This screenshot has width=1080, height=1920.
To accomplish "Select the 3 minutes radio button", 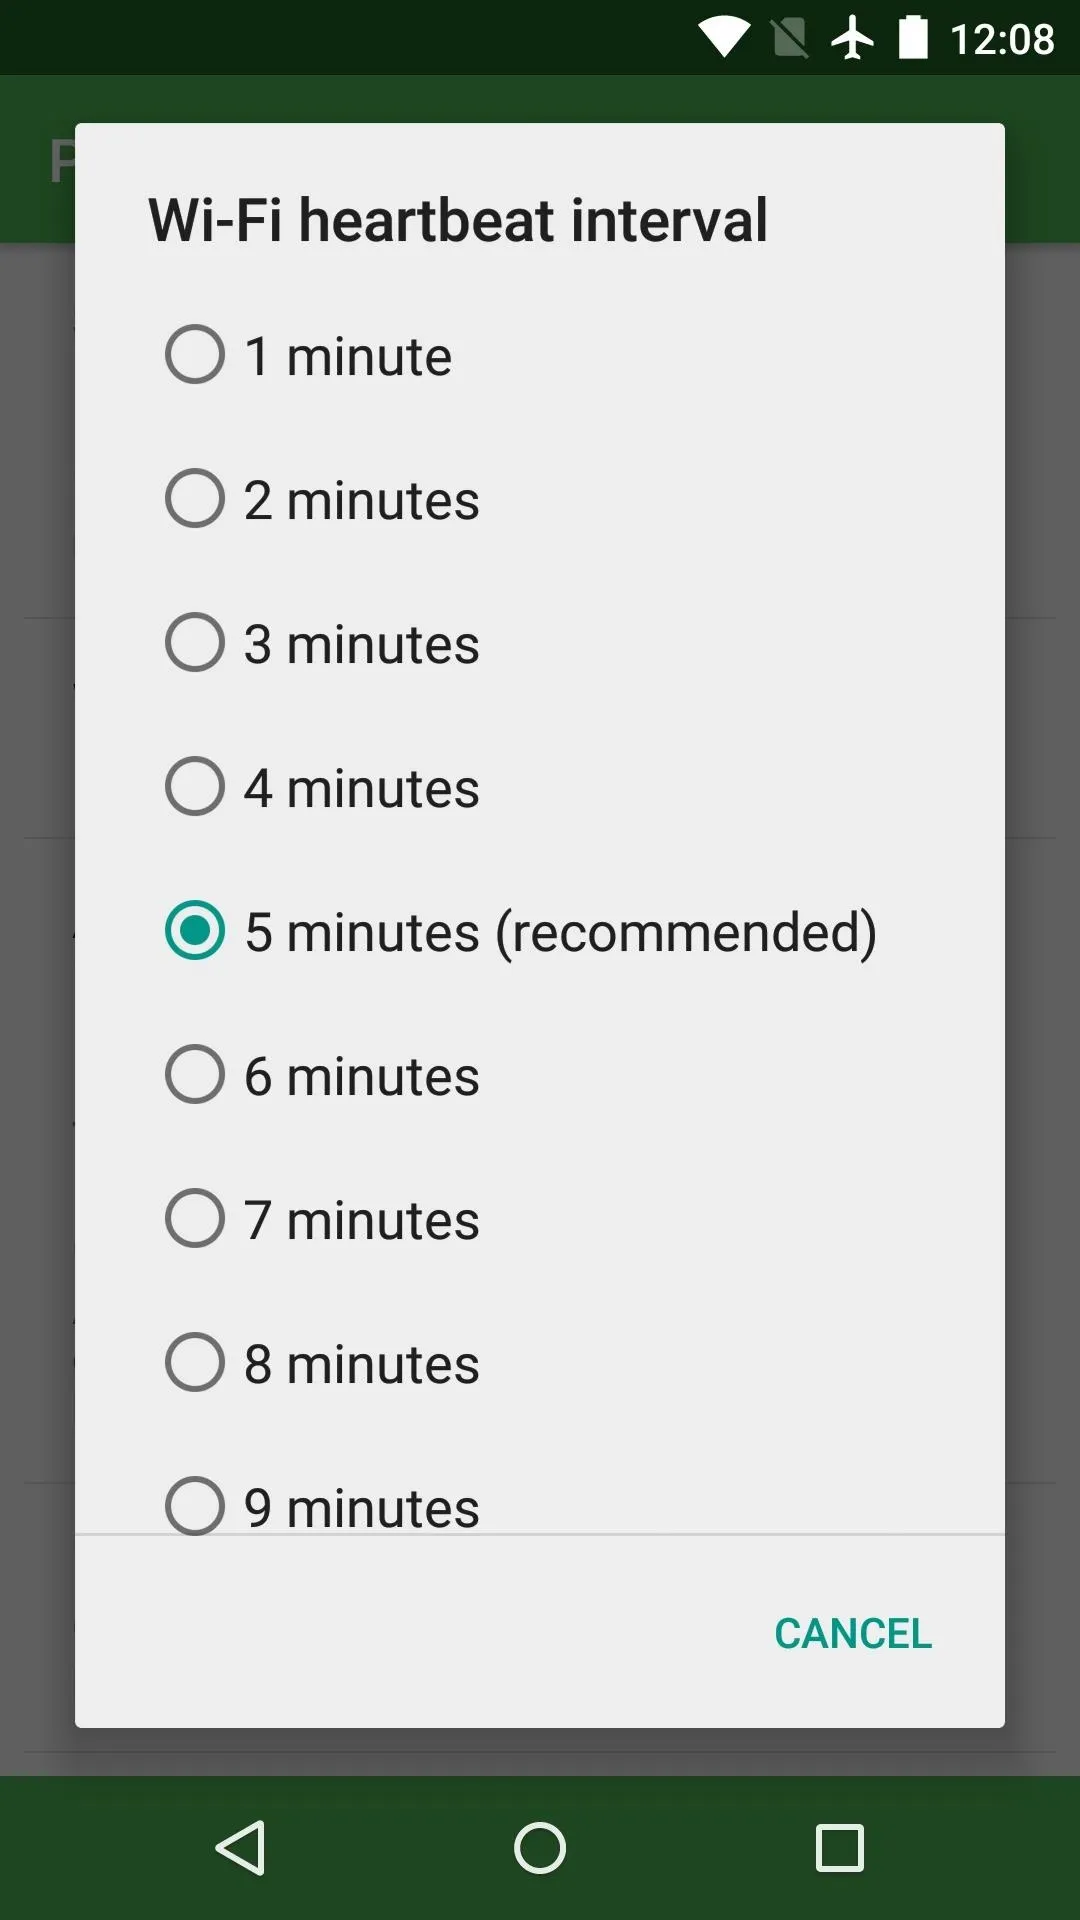I will click(x=540, y=644).
